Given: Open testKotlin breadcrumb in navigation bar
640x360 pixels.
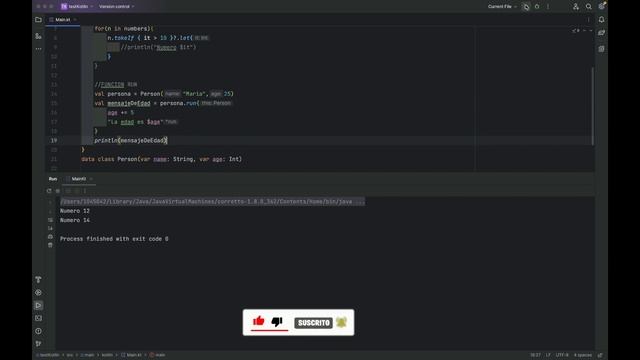Looking at the screenshot, I should click(48, 355).
